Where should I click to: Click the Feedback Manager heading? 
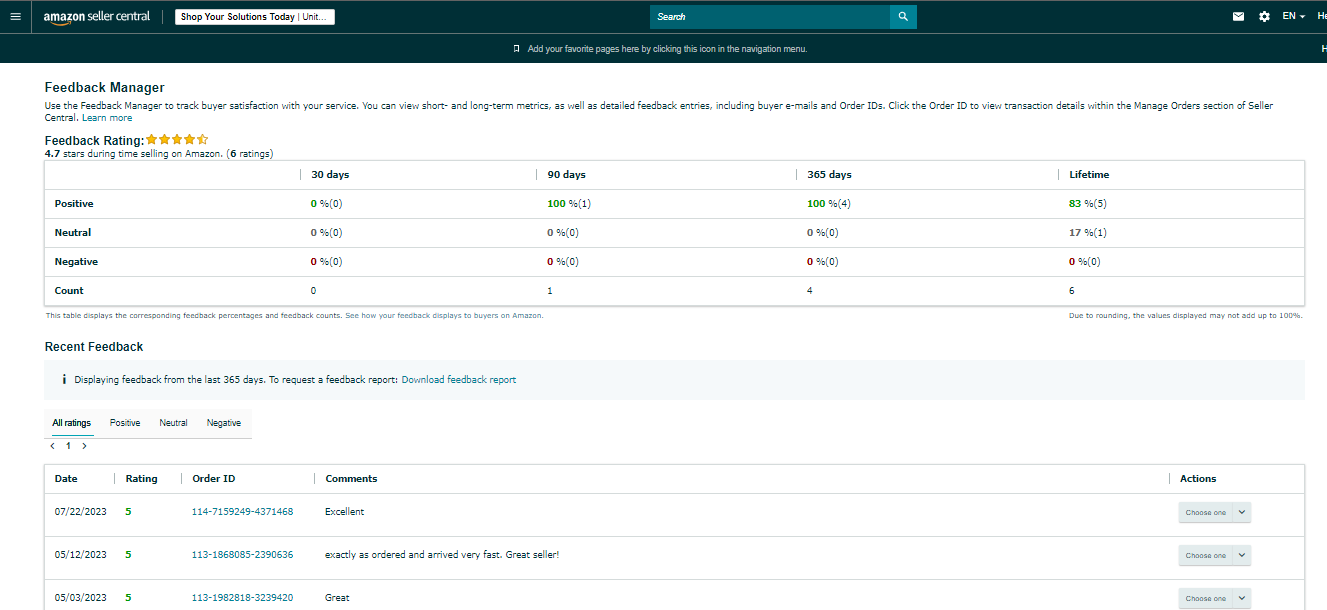[x=105, y=88]
